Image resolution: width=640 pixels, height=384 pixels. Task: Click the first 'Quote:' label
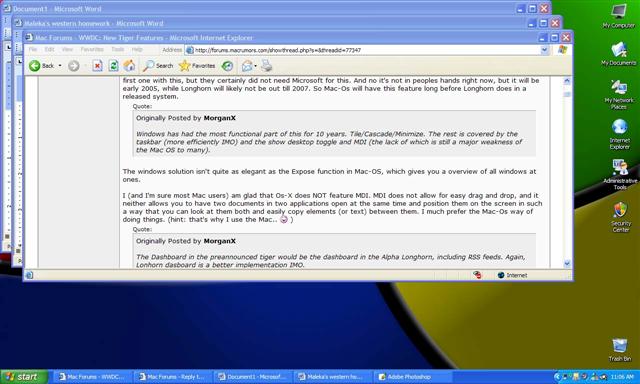tap(142, 106)
